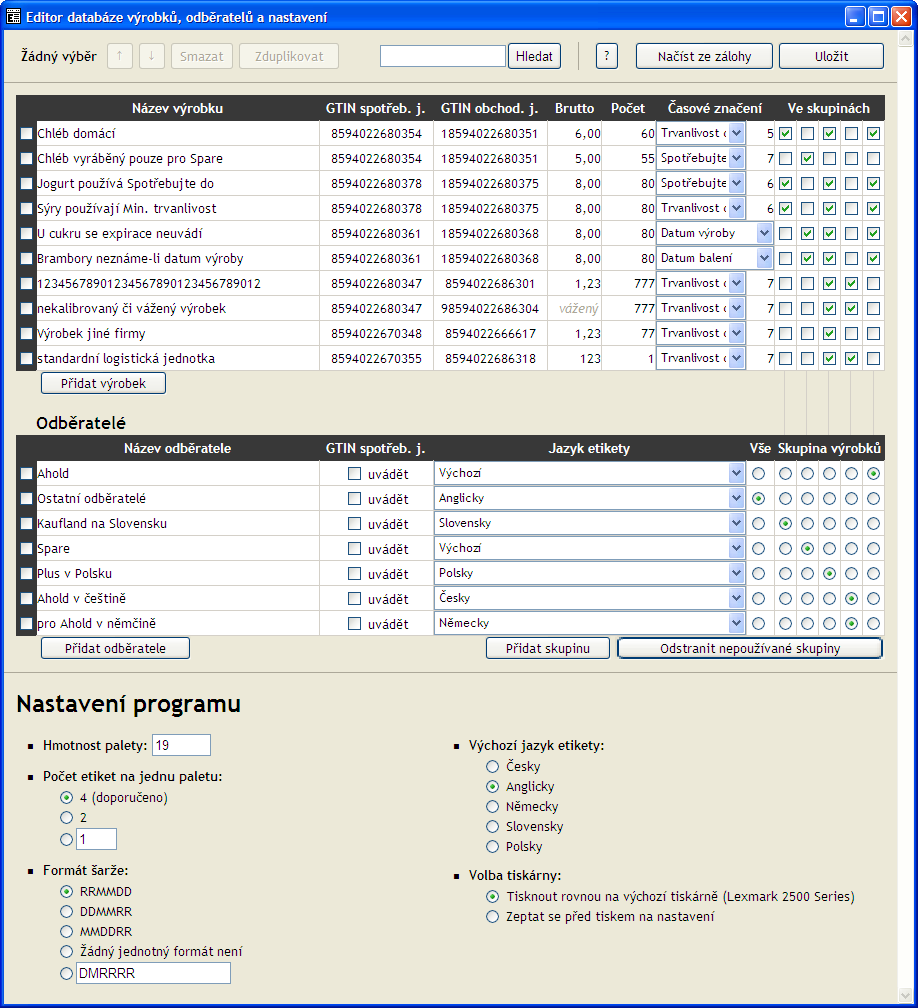Click Přidat skupinu button
Viewport: 918px width, 1008px height.
click(548, 649)
